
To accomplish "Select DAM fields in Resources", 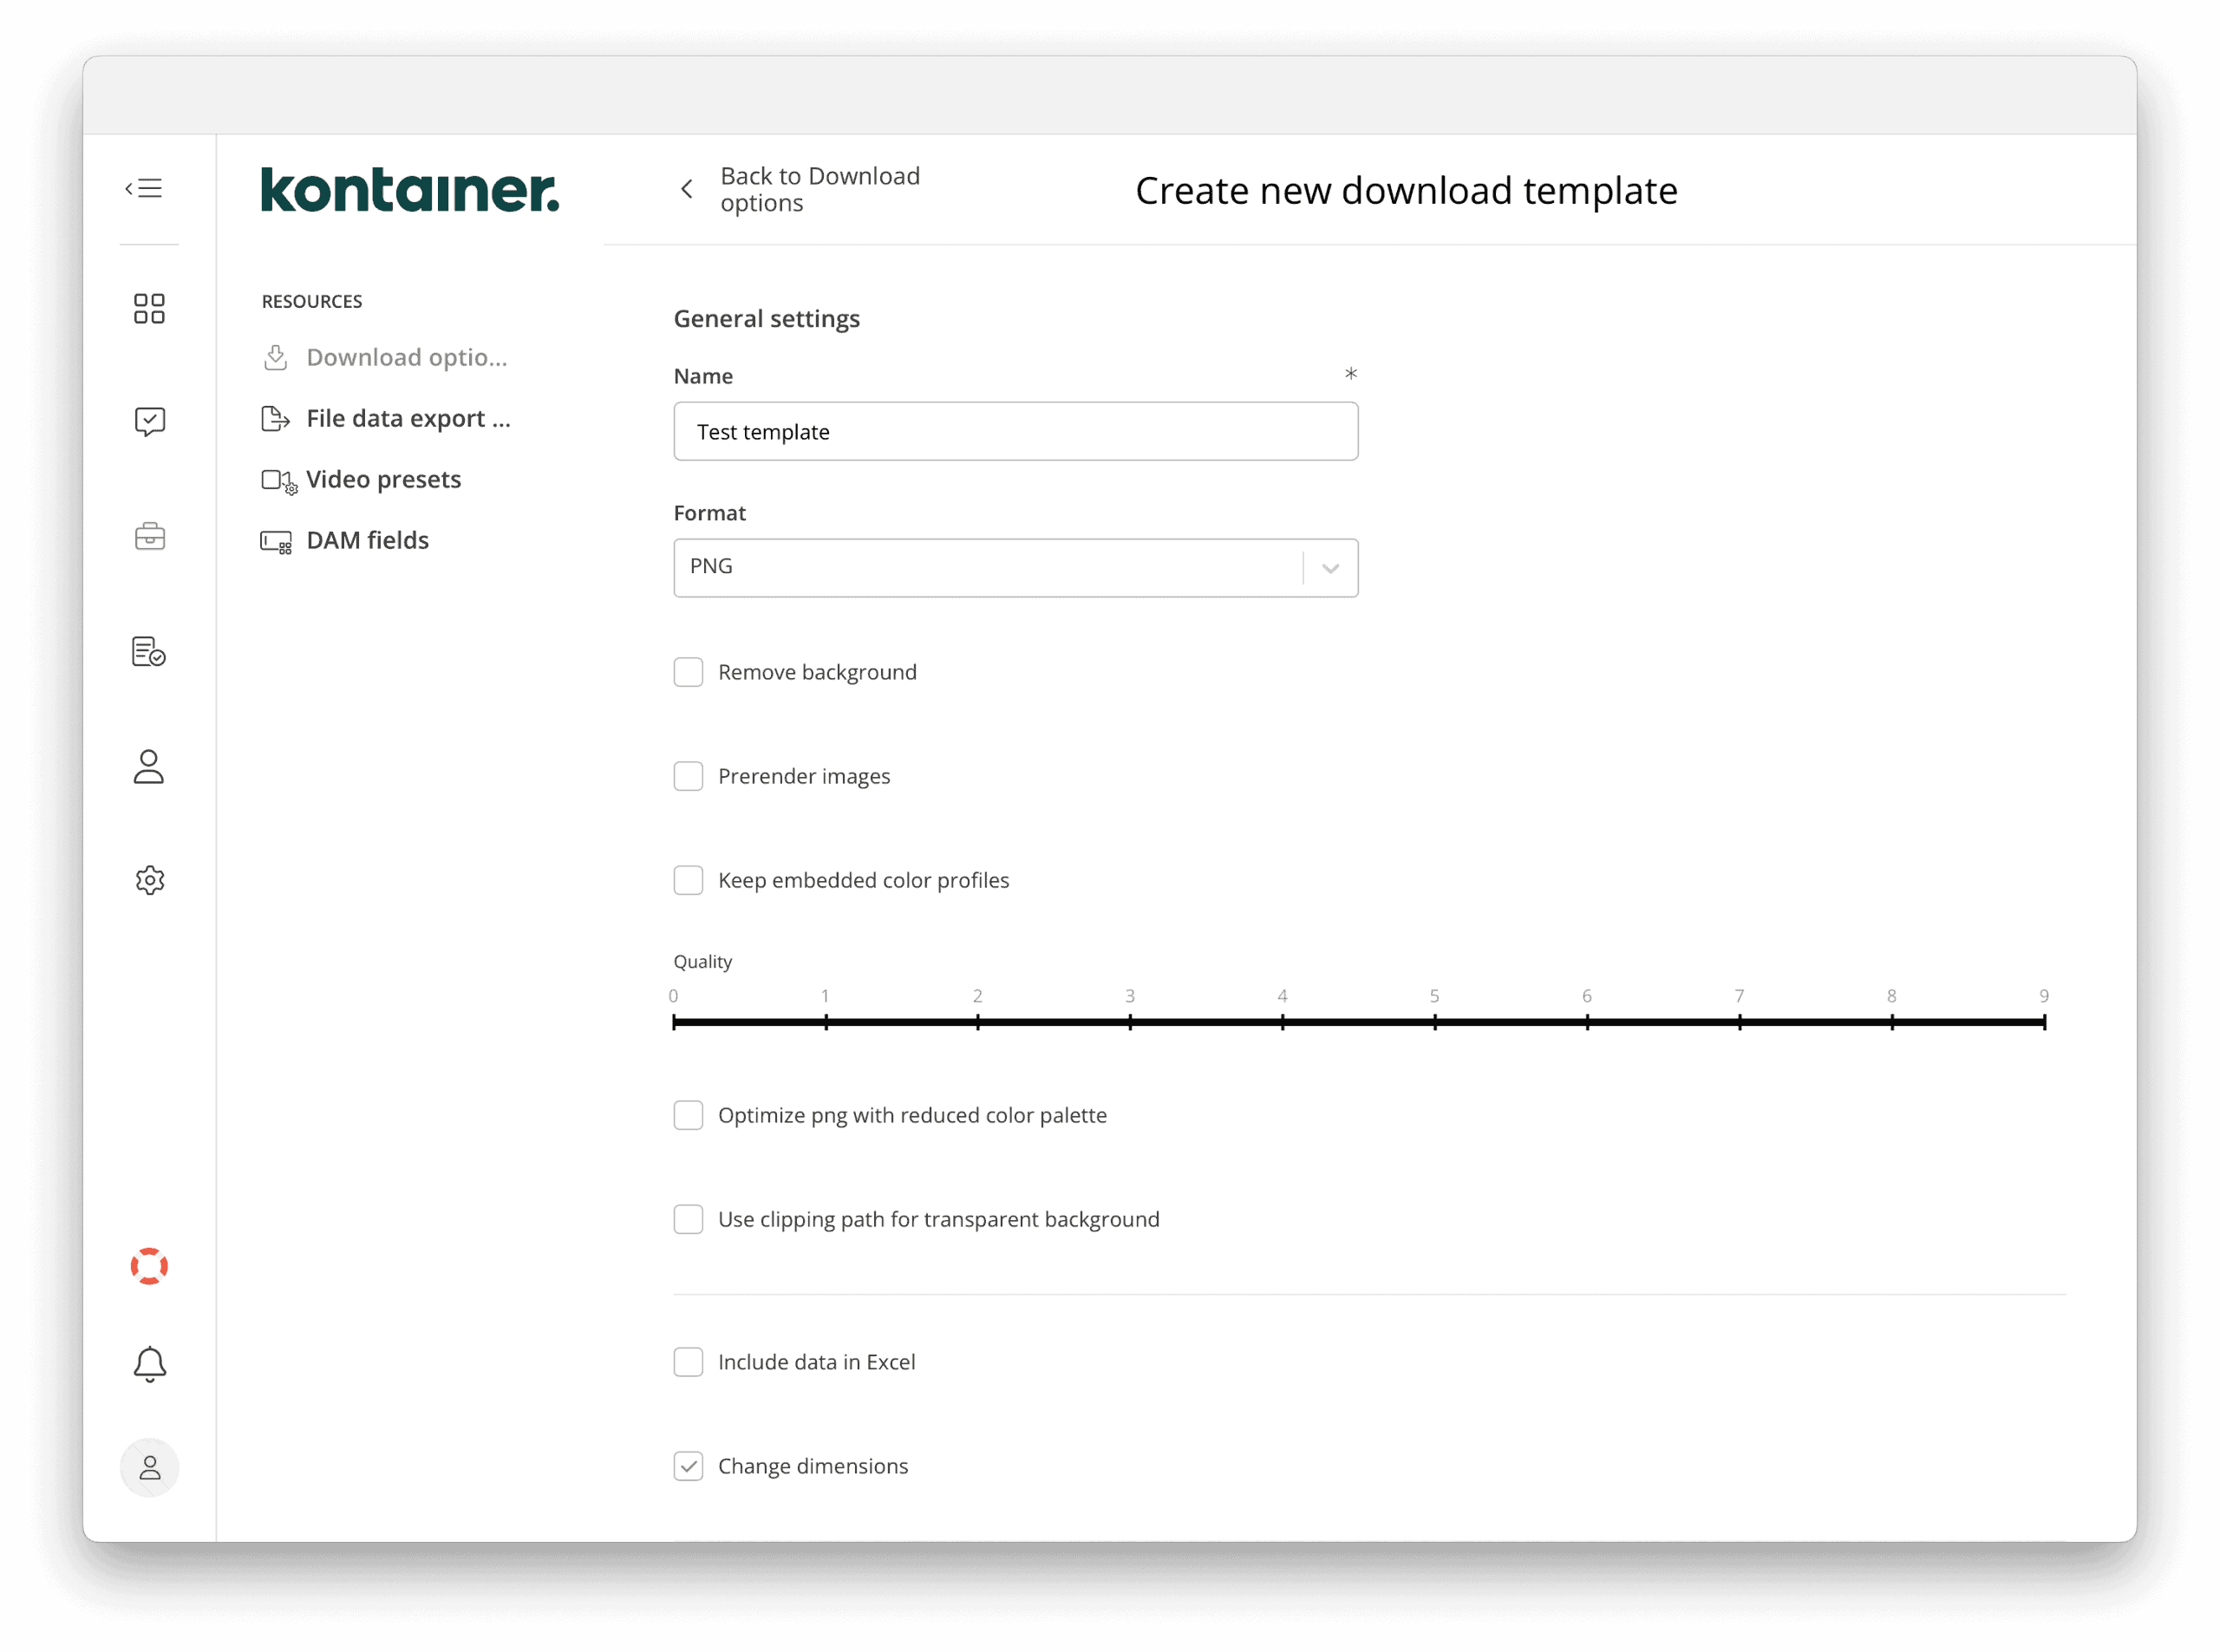I will 367,540.
